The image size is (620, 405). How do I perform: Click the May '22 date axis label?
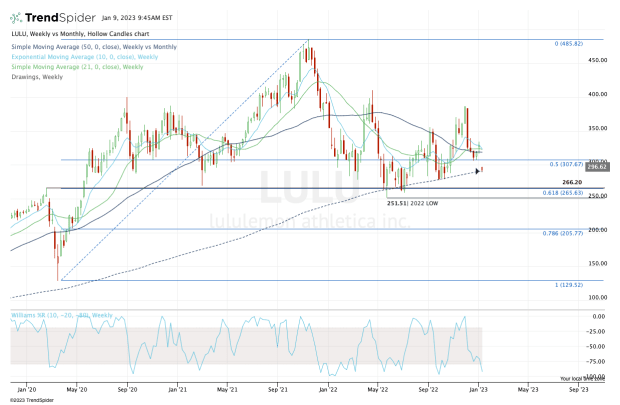click(378, 390)
